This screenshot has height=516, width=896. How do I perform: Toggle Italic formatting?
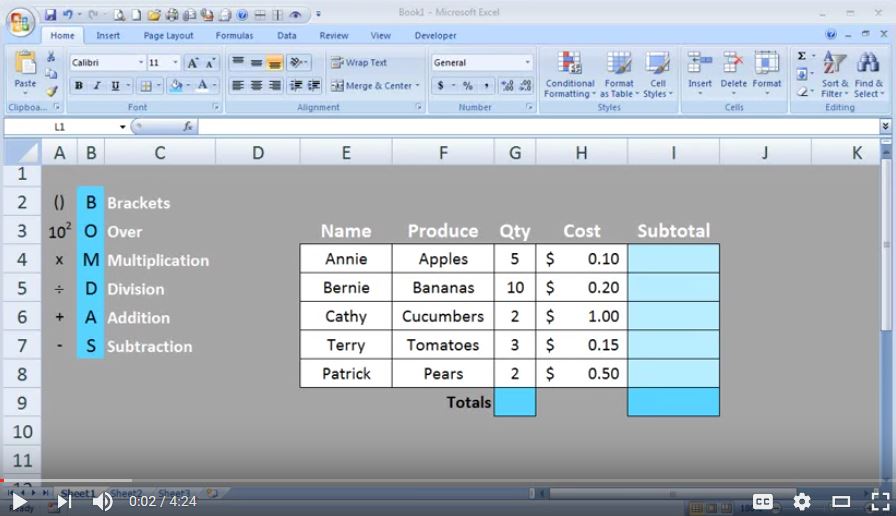pyautogui.click(x=97, y=86)
